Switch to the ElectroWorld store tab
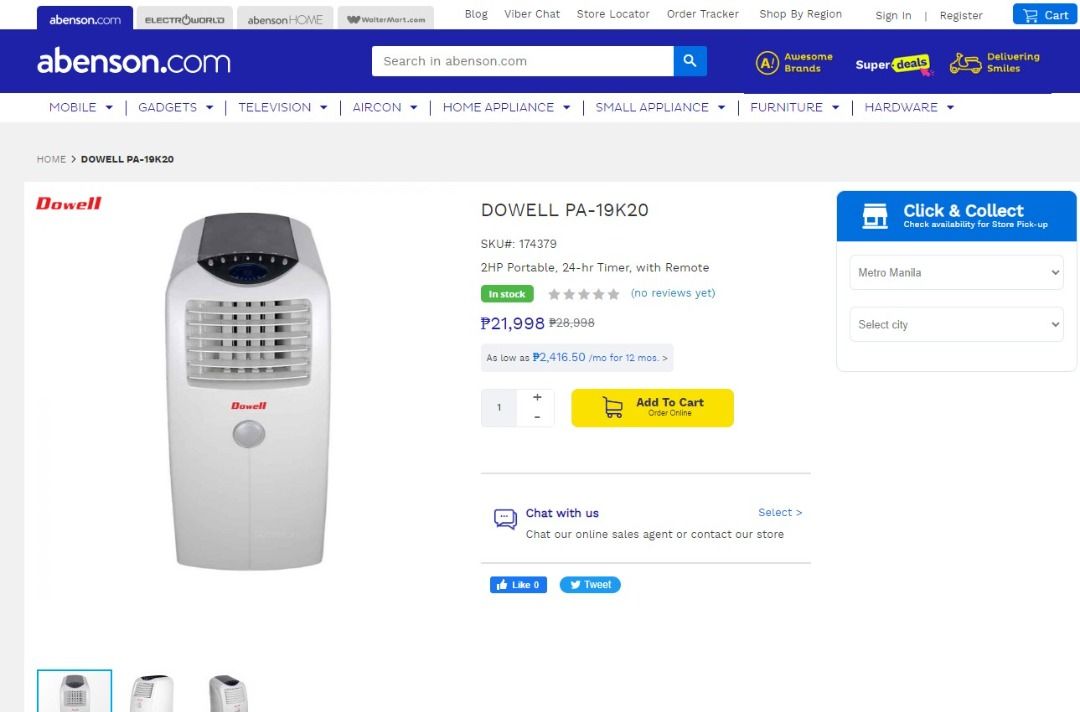This screenshot has height=712, width=1080. pos(183,17)
